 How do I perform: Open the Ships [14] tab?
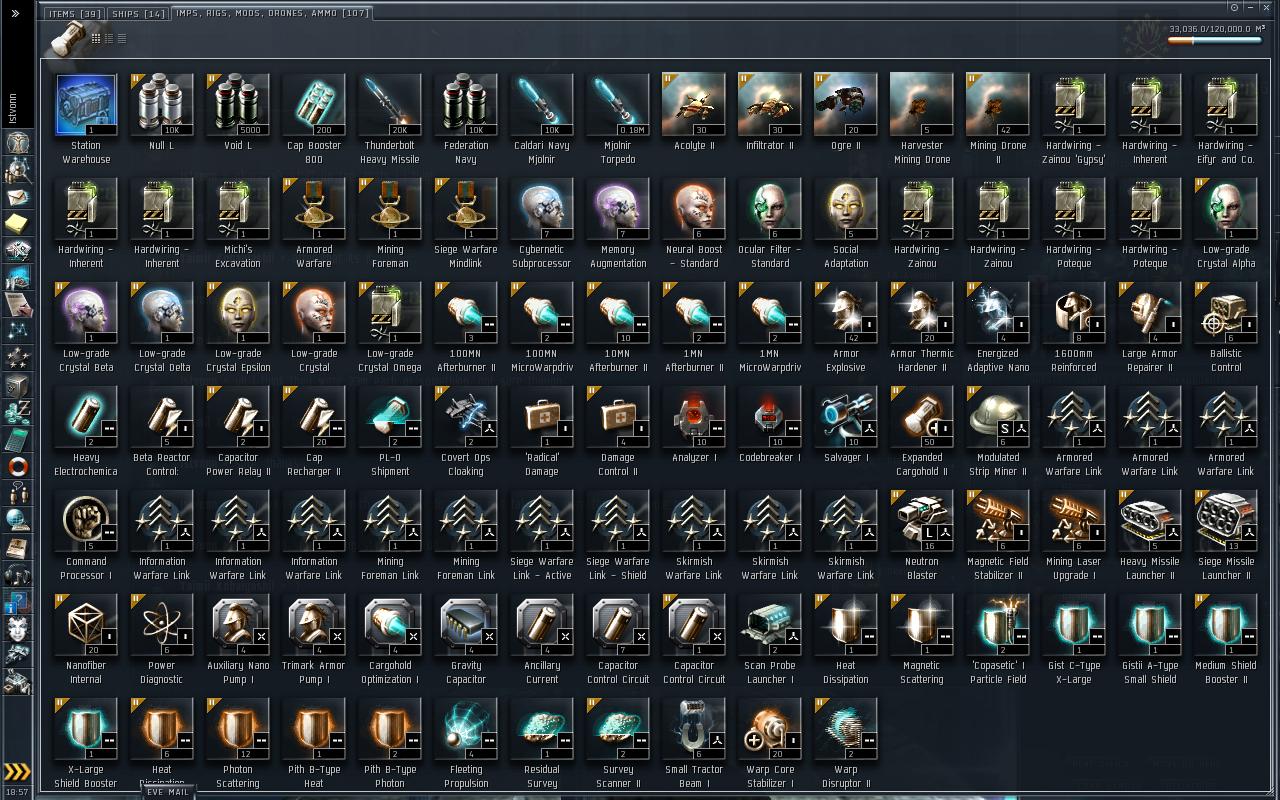(138, 14)
